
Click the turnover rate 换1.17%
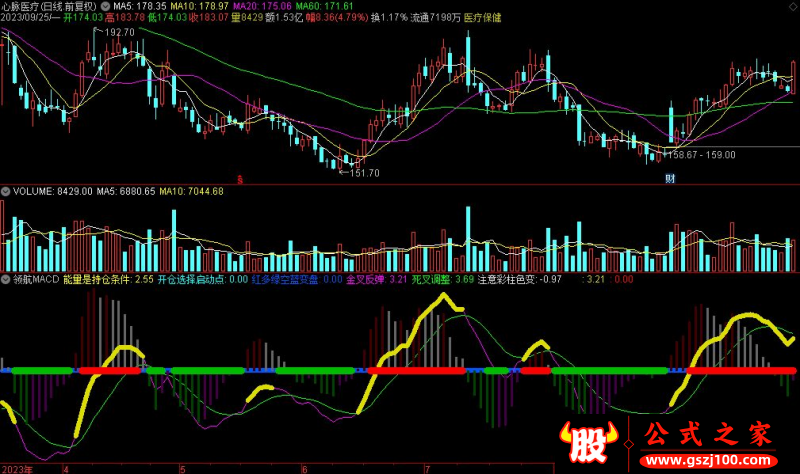click(389, 17)
